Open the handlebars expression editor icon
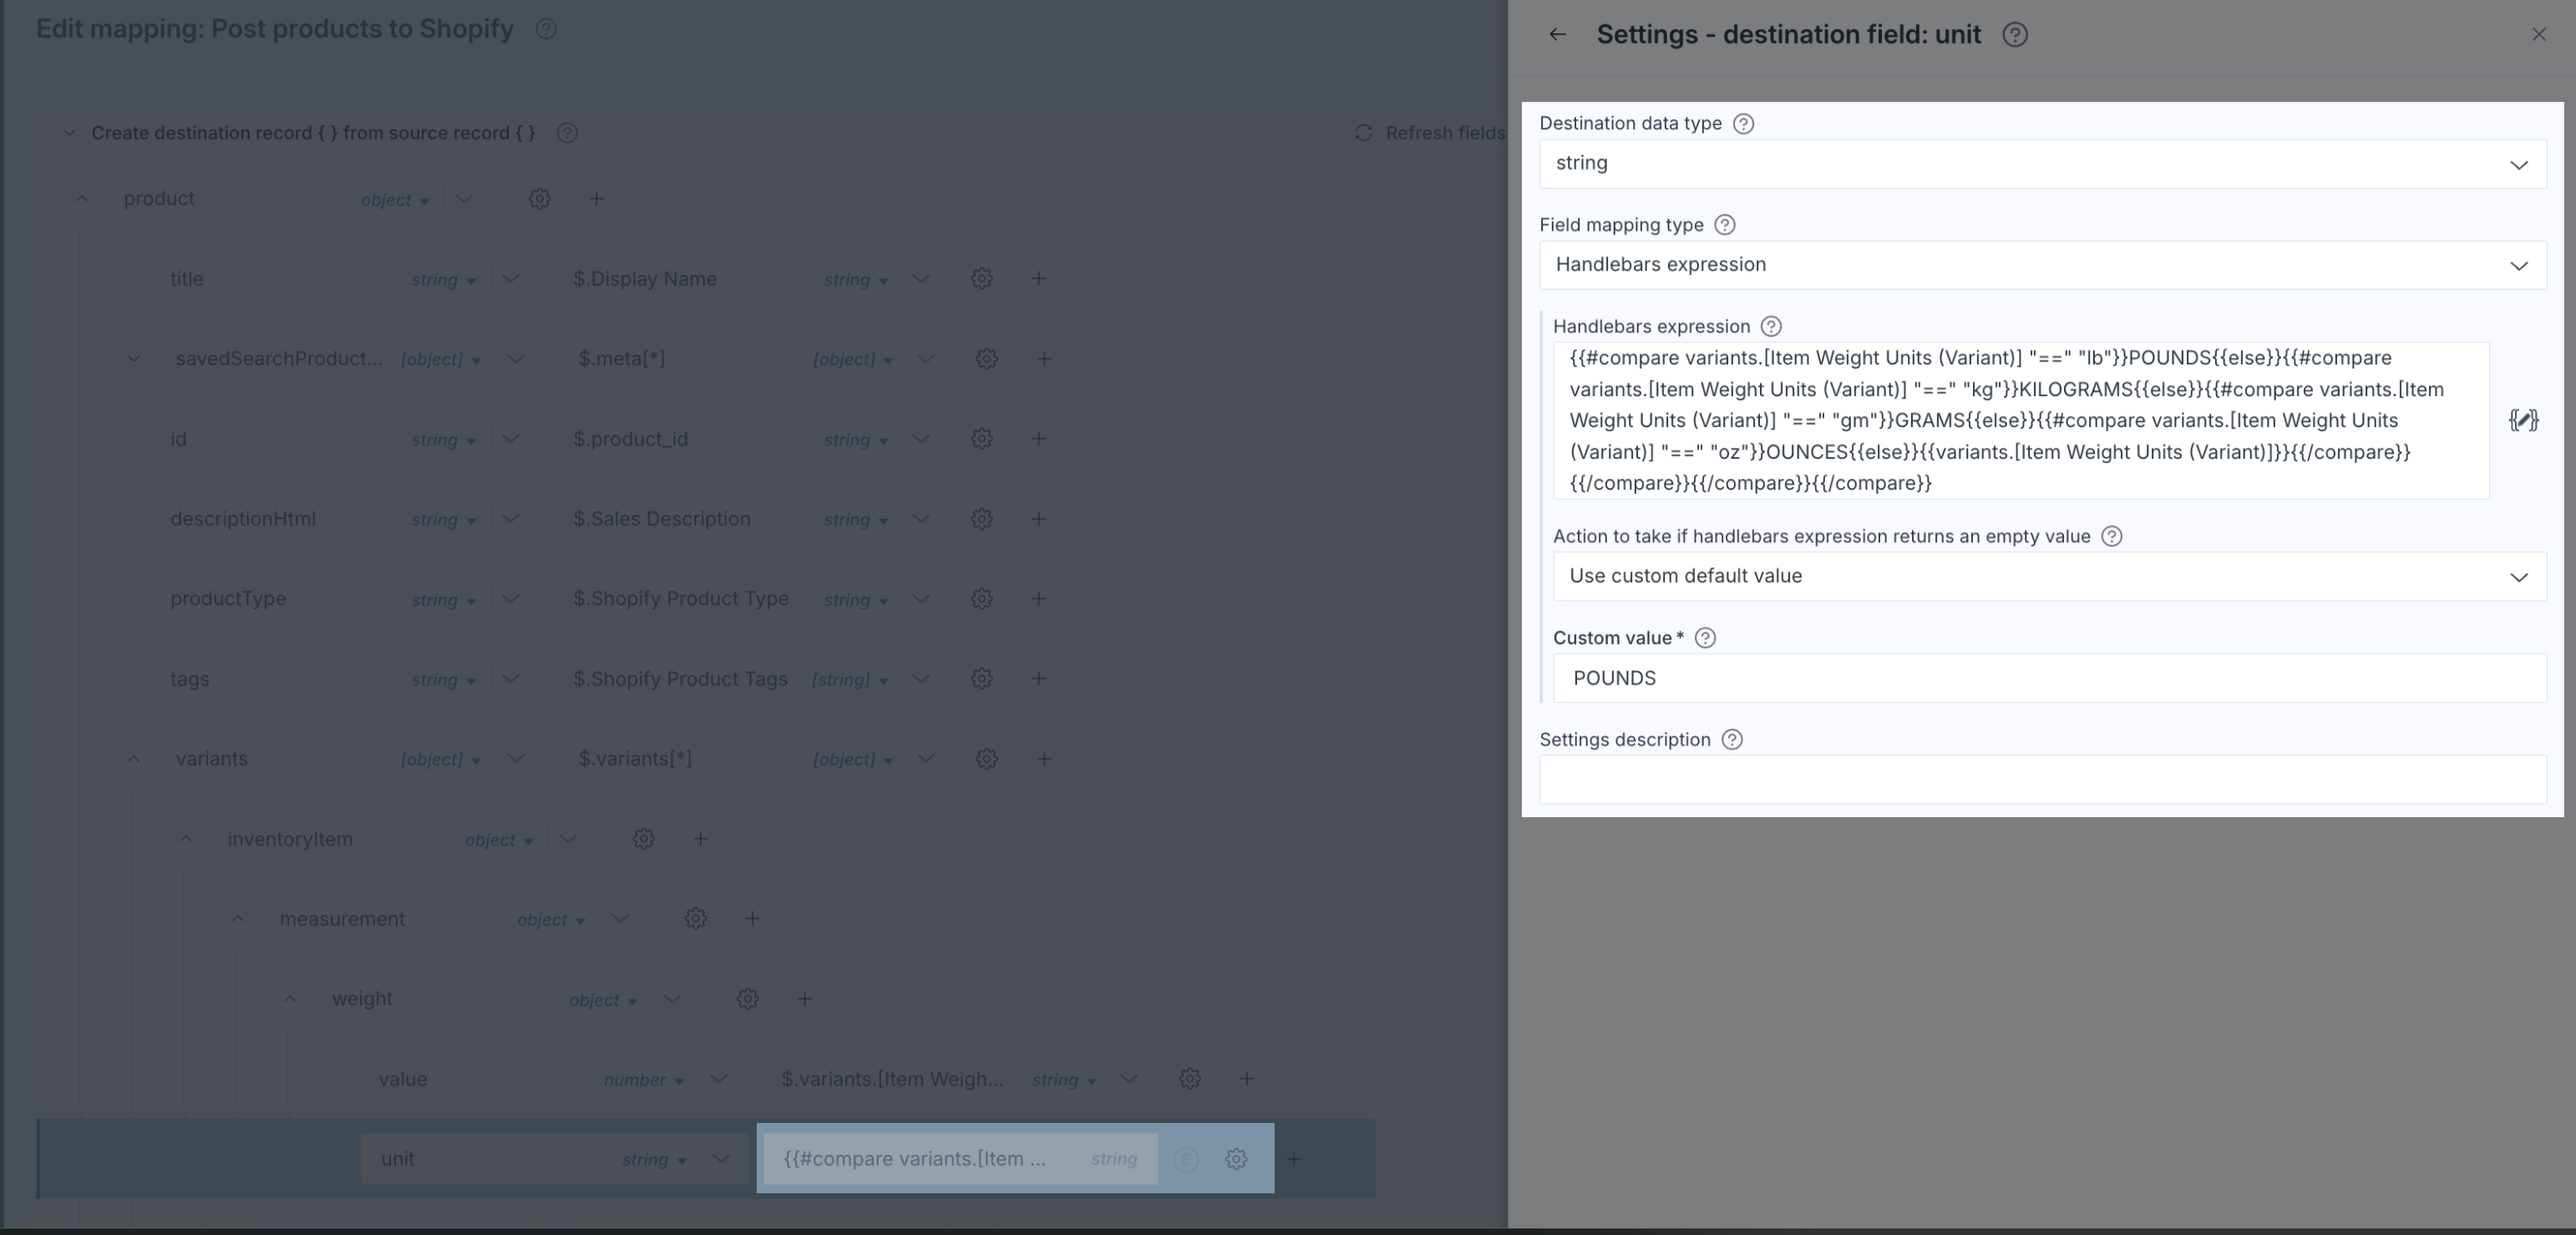The height and width of the screenshot is (1235, 2576). click(2523, 420)
